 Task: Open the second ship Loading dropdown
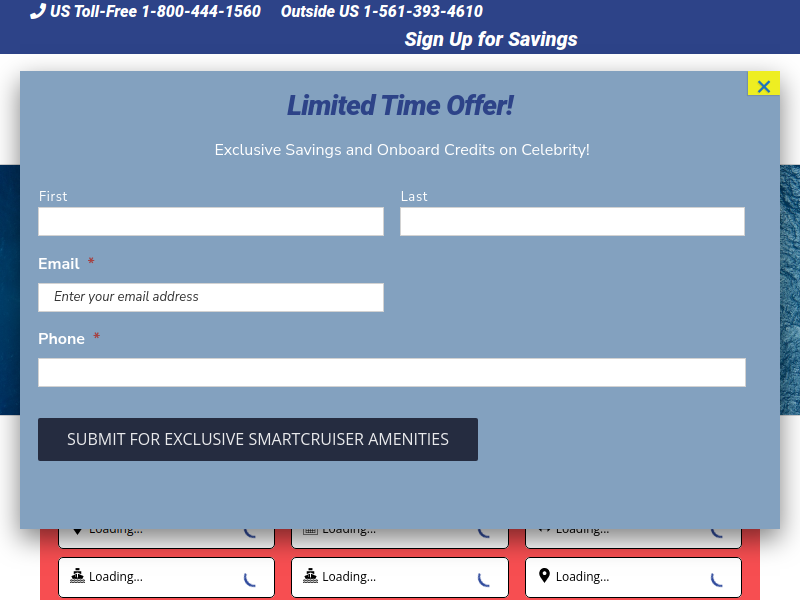tap(399, 577)
